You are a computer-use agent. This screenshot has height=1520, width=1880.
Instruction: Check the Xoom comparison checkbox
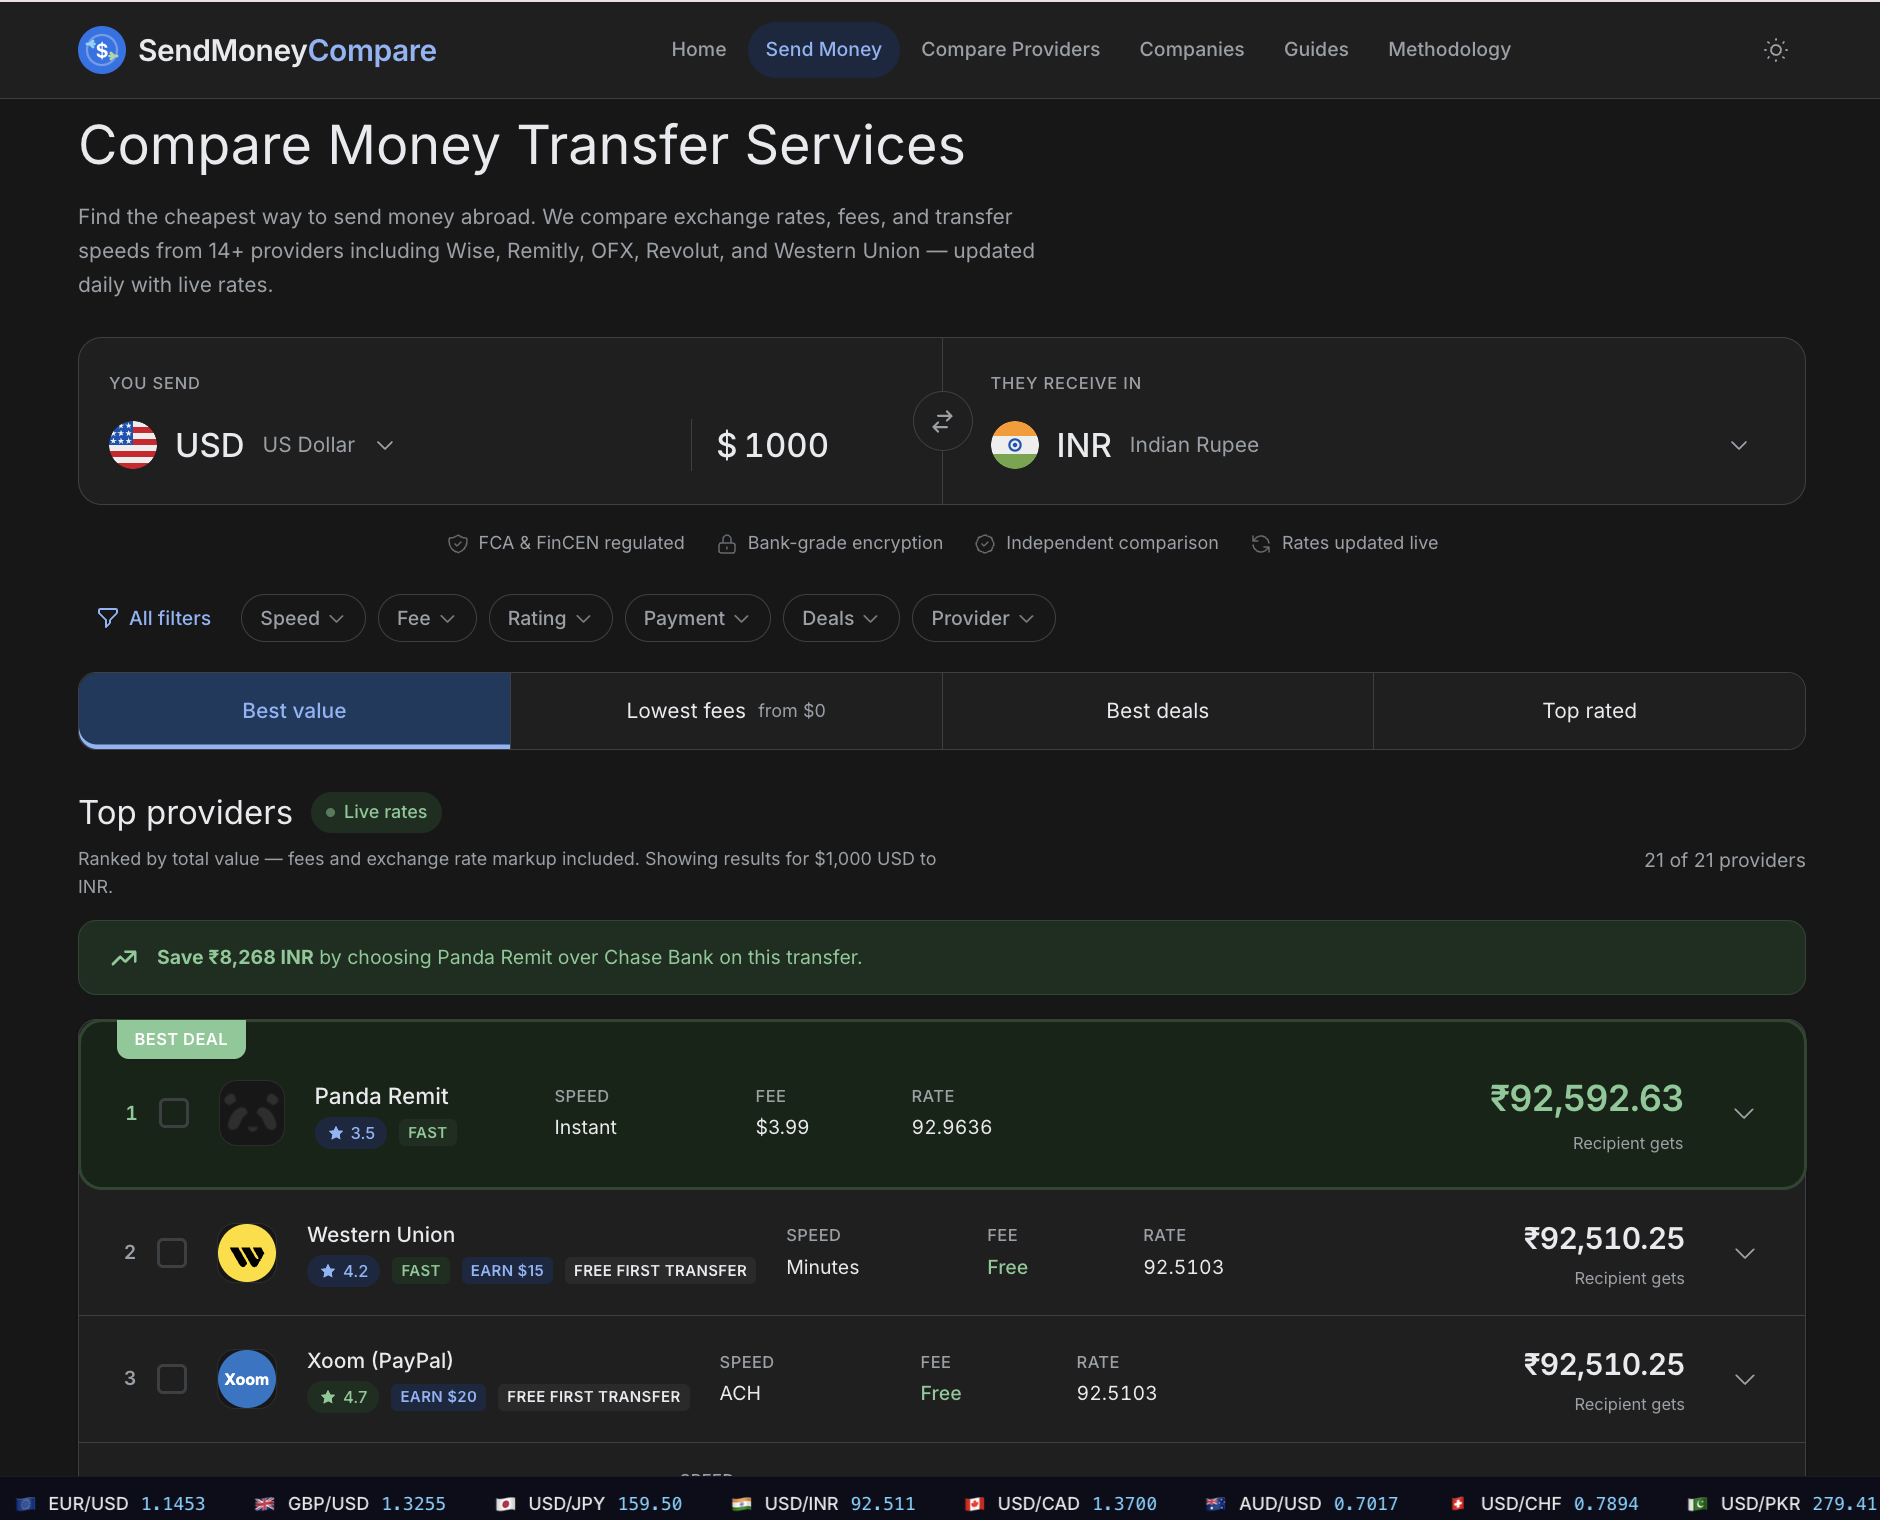coord(171,1378)
